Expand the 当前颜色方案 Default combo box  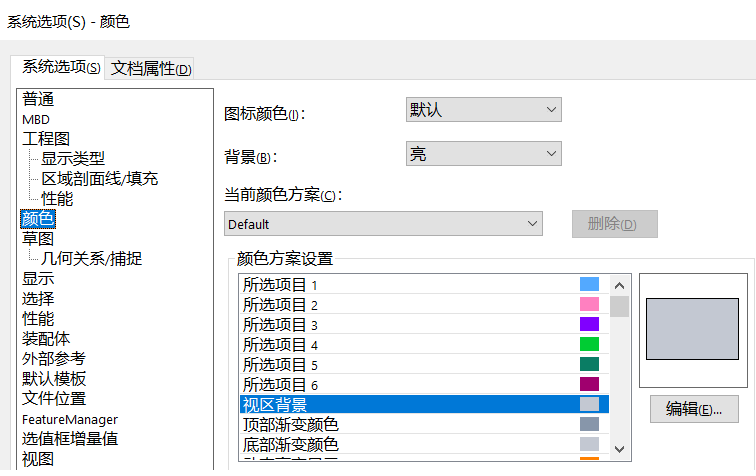(383, 224)
